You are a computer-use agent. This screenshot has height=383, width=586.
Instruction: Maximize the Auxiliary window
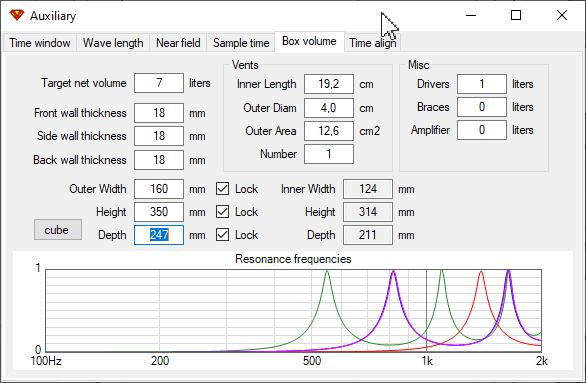(516, 15)
